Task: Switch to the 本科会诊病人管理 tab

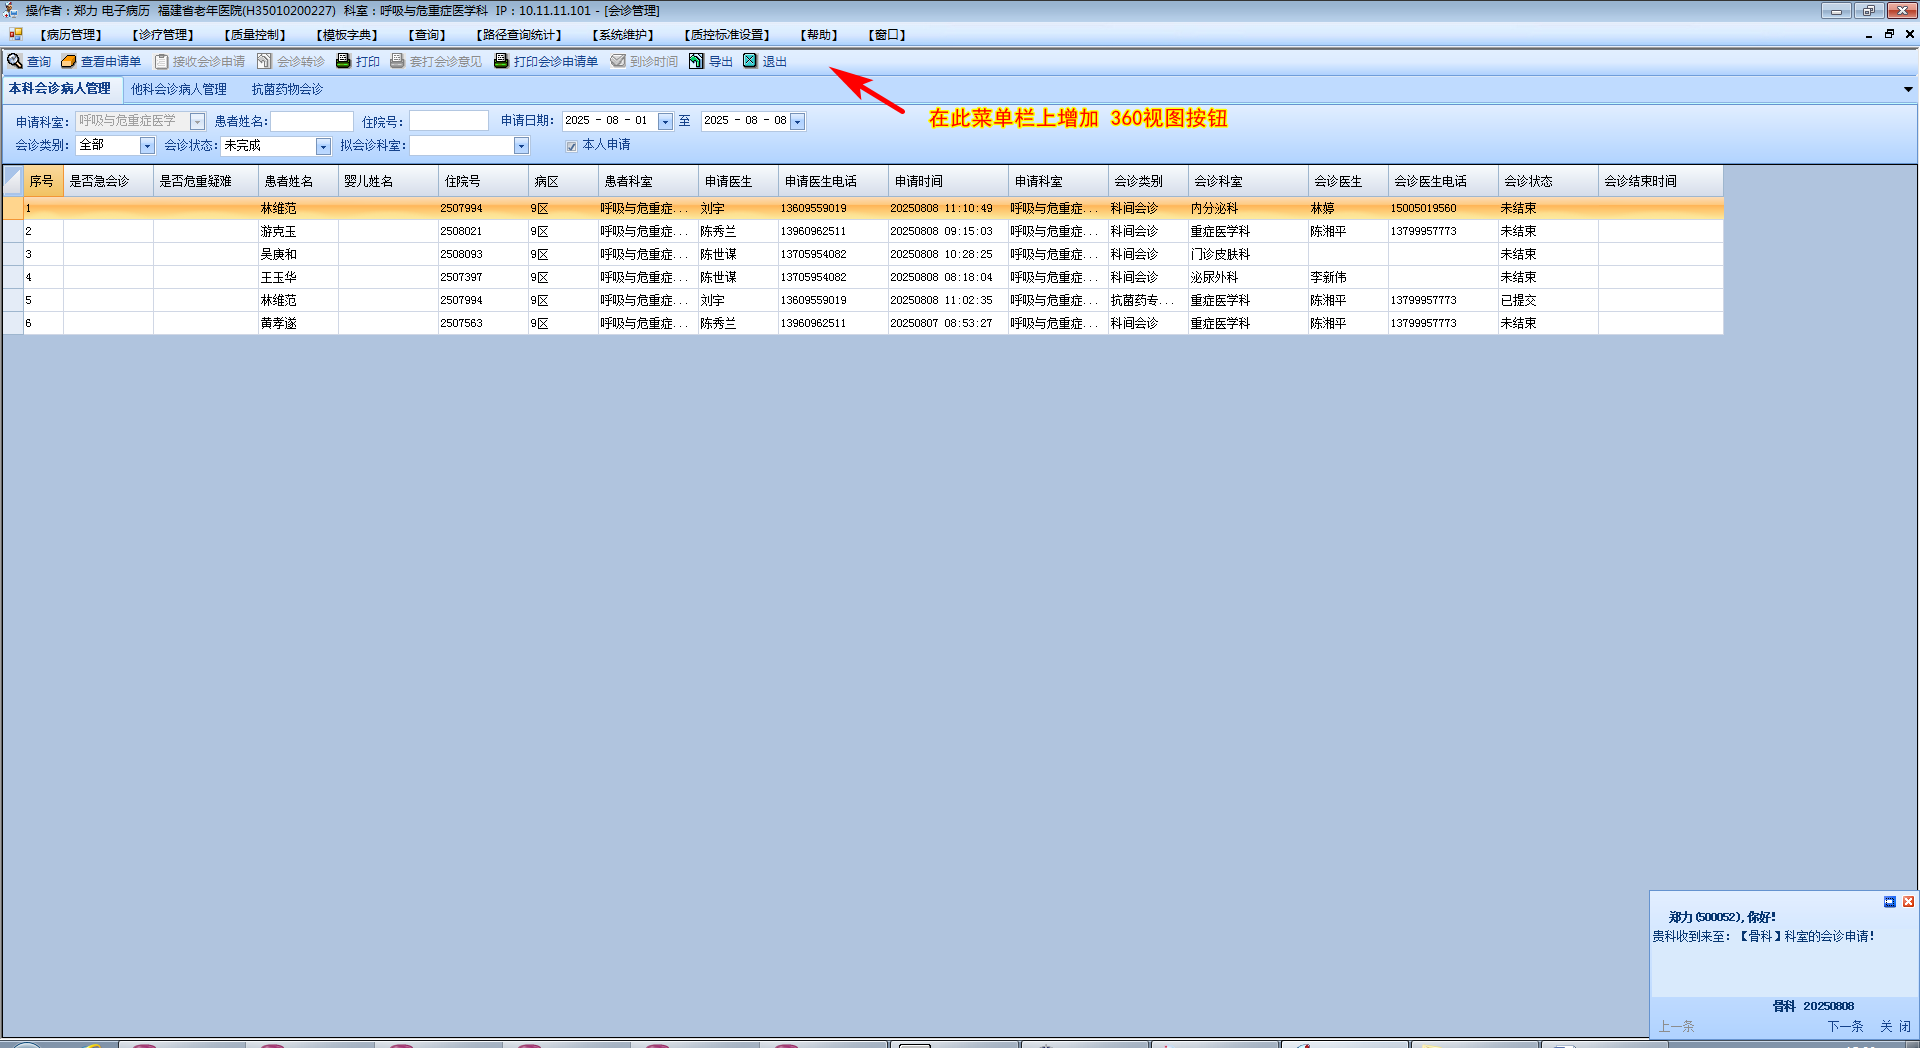Action: coord(61,89)
